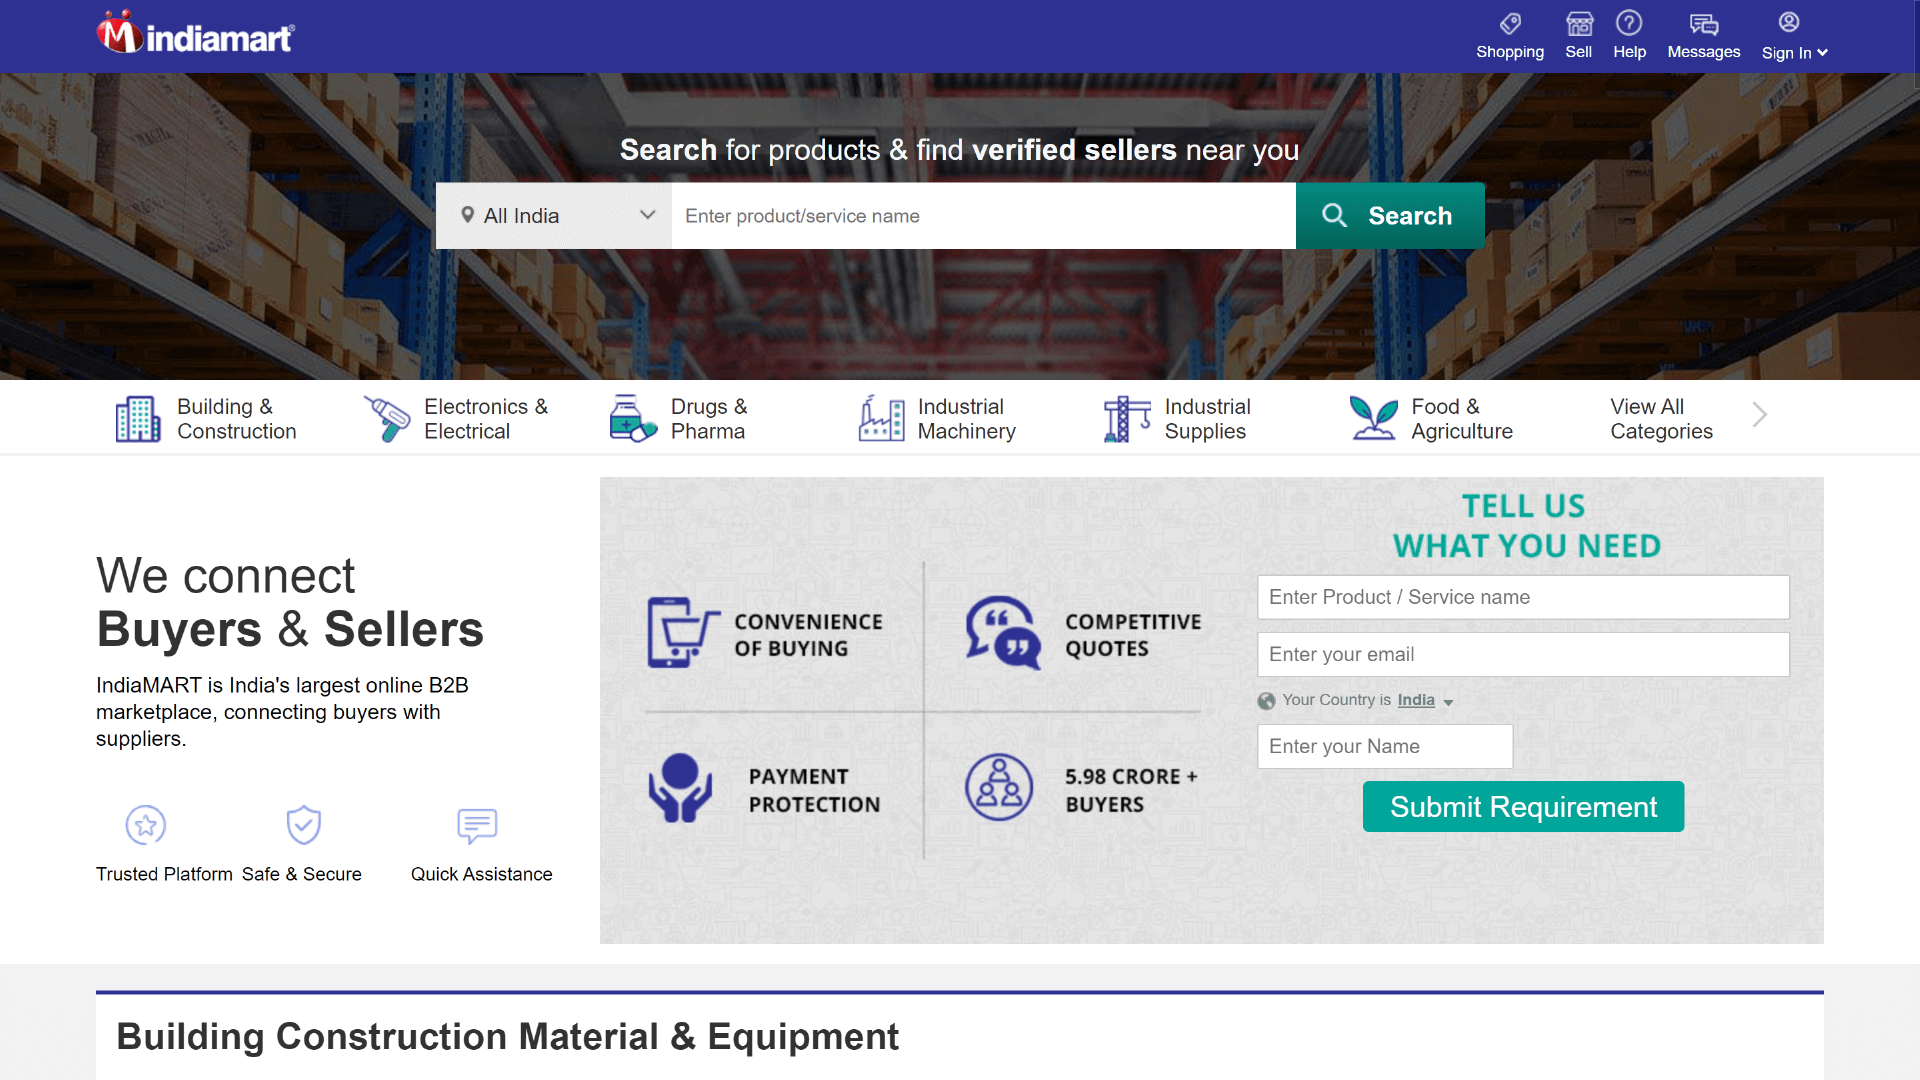Click the Sell storefront icon
This screenshot has width=1920, height=1080.
1579,23
